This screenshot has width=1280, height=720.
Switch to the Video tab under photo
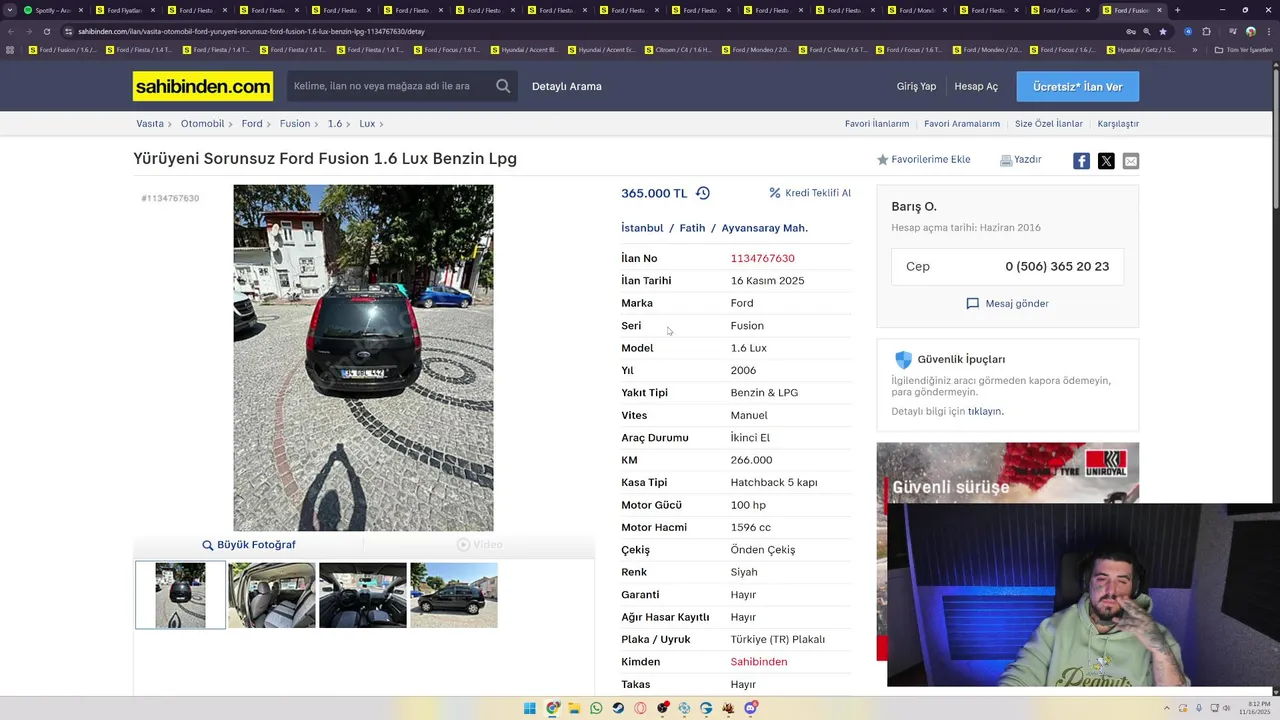(x=480, y=545)
